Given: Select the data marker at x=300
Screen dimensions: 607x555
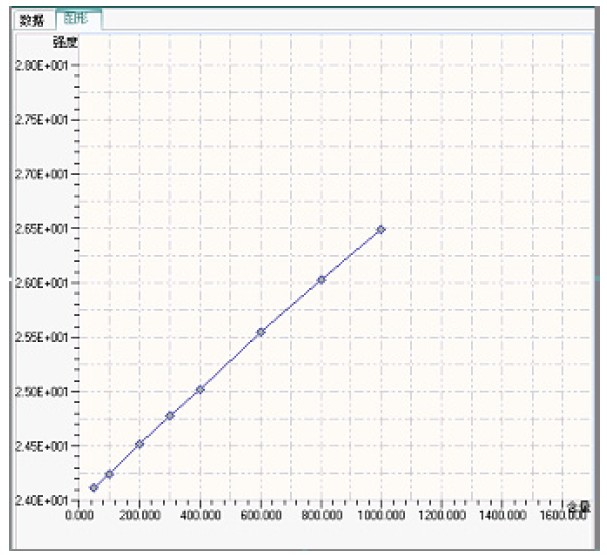Looking at the screenshot, I should click(170, 415).
